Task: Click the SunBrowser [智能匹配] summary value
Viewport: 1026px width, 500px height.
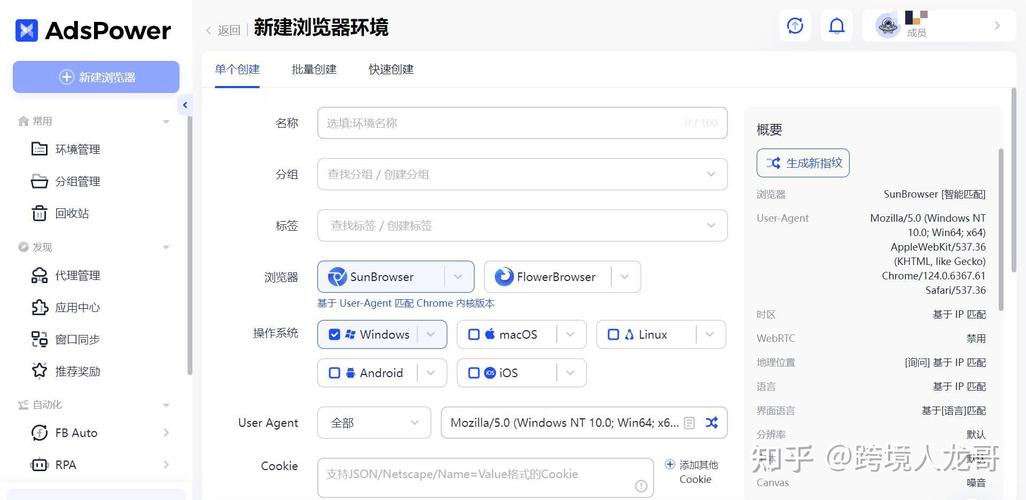Action: (934, 194)
